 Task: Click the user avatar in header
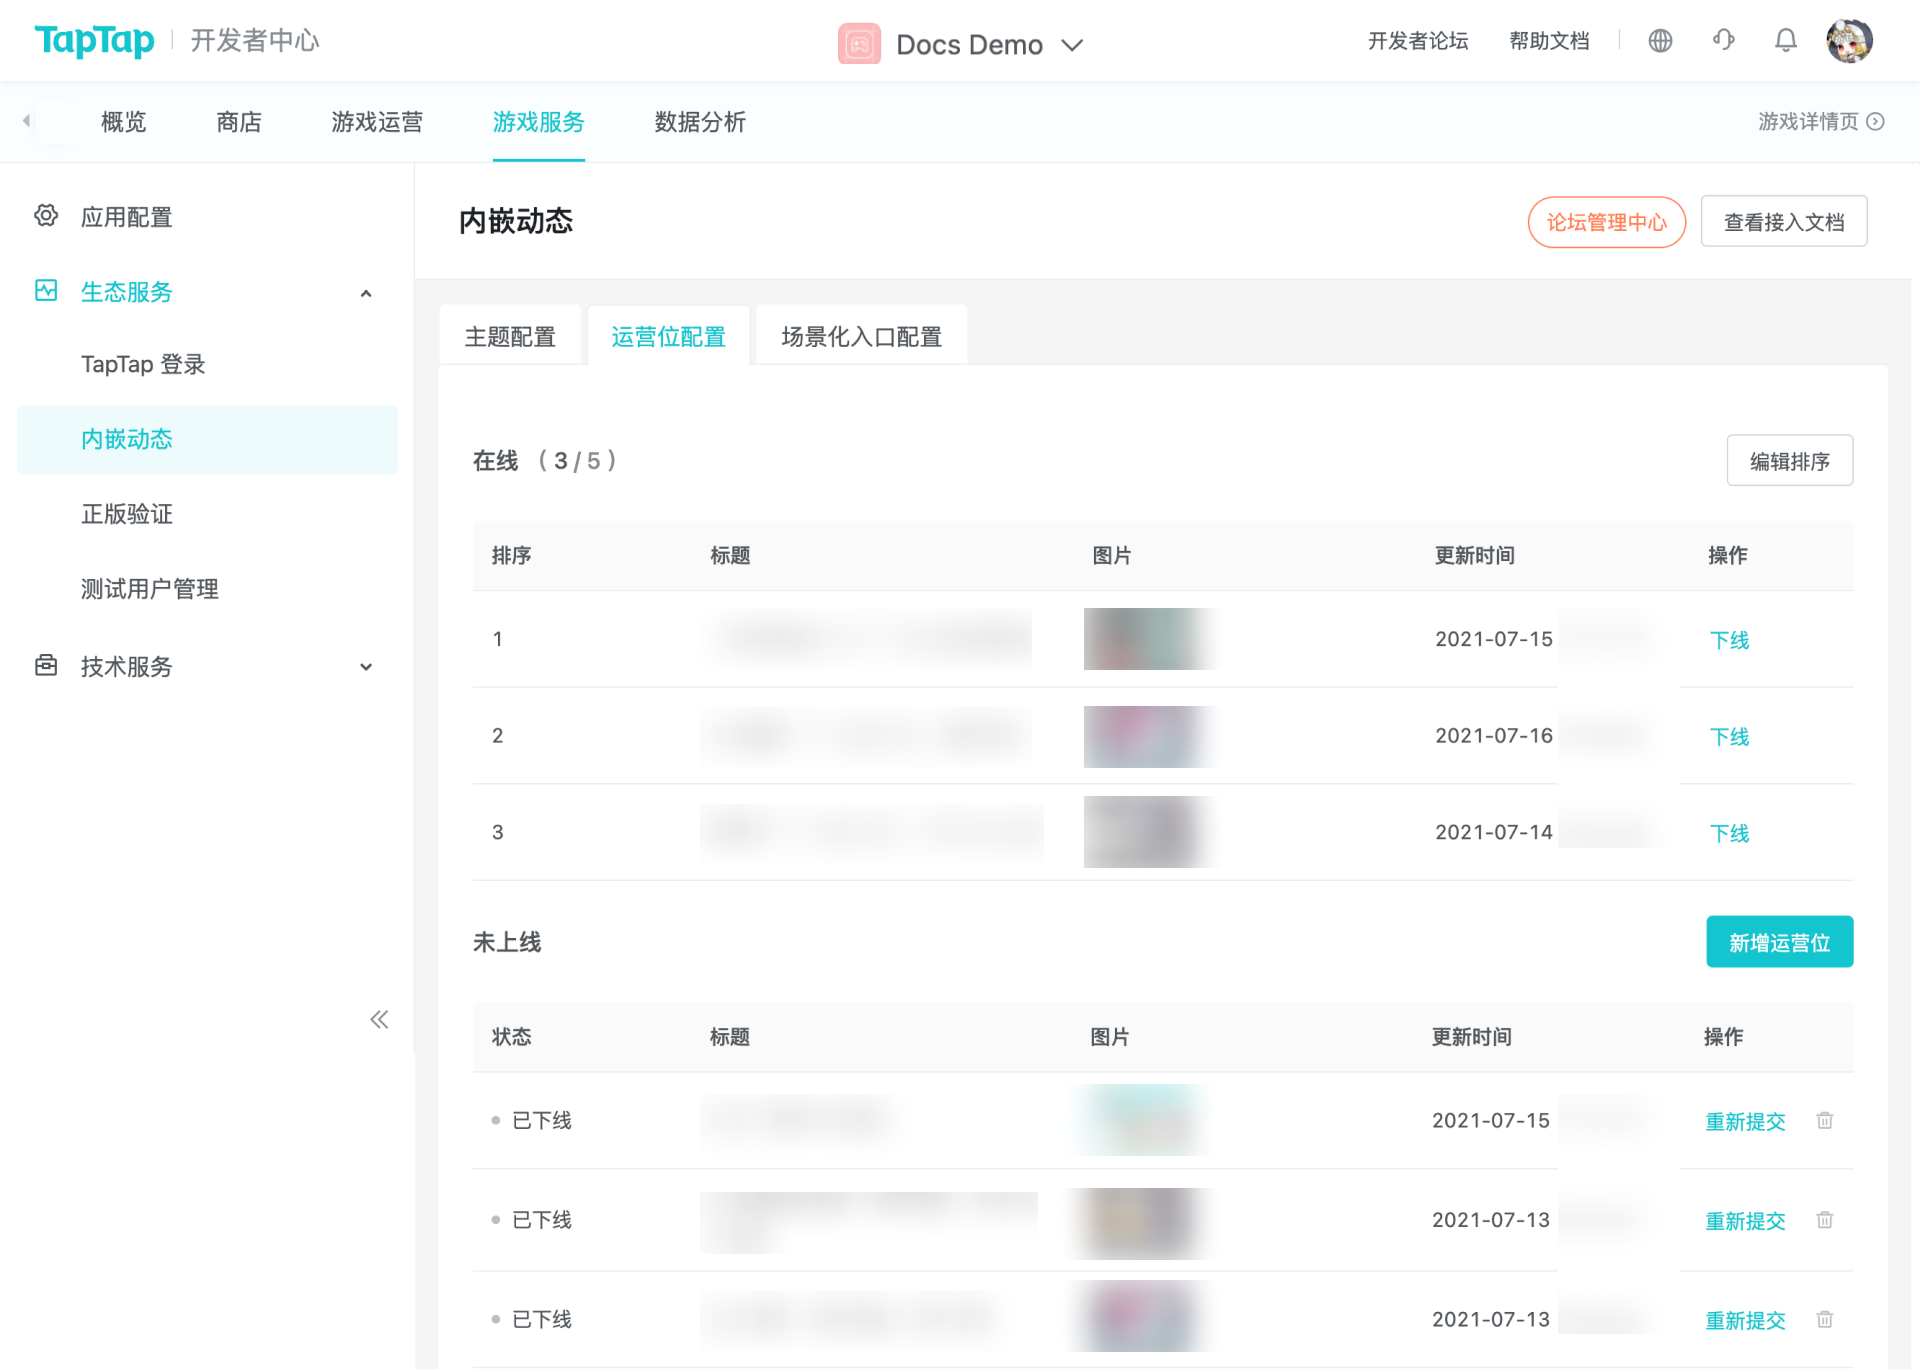(1848, 41)
